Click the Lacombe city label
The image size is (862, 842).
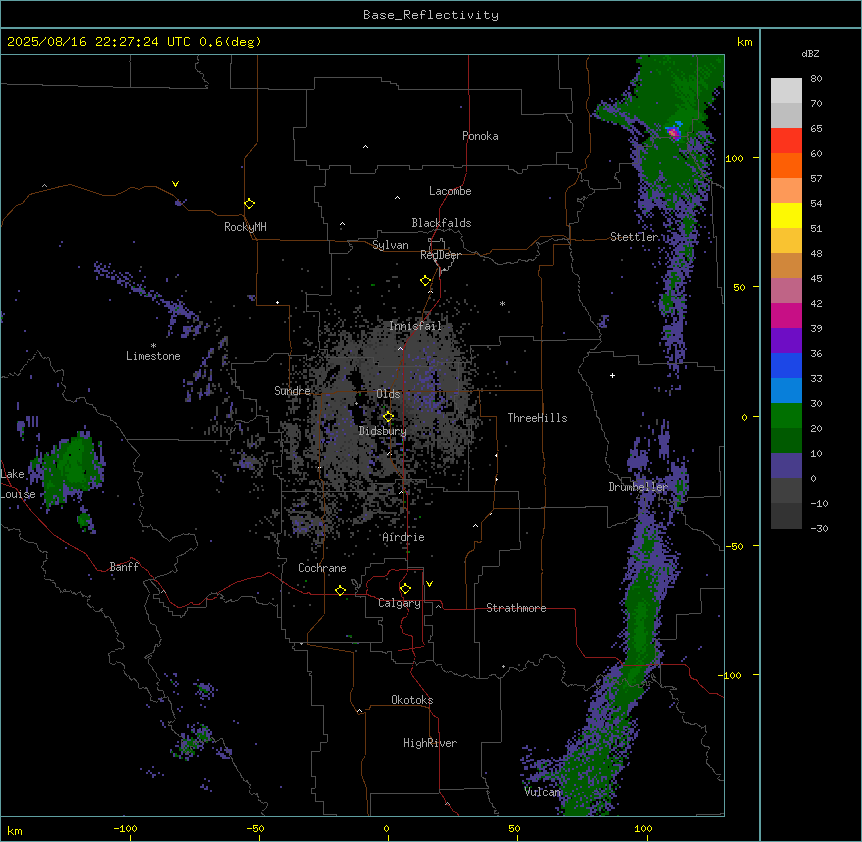450,191
